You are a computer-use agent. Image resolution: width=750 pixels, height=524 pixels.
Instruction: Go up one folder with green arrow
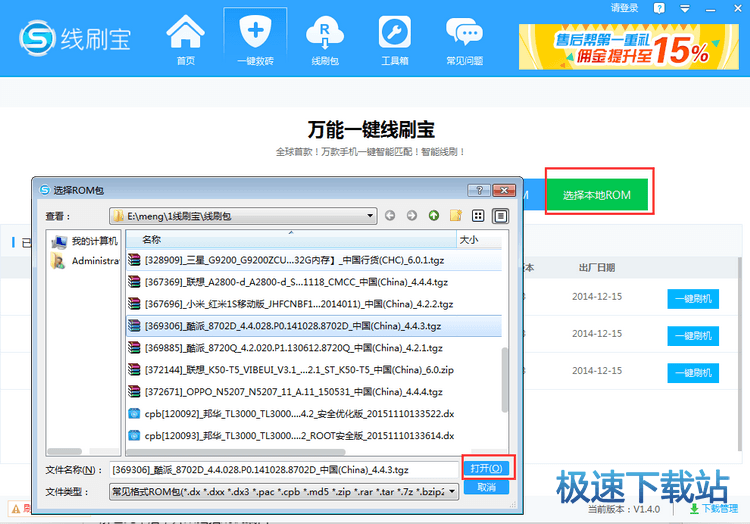coord(433,215)
